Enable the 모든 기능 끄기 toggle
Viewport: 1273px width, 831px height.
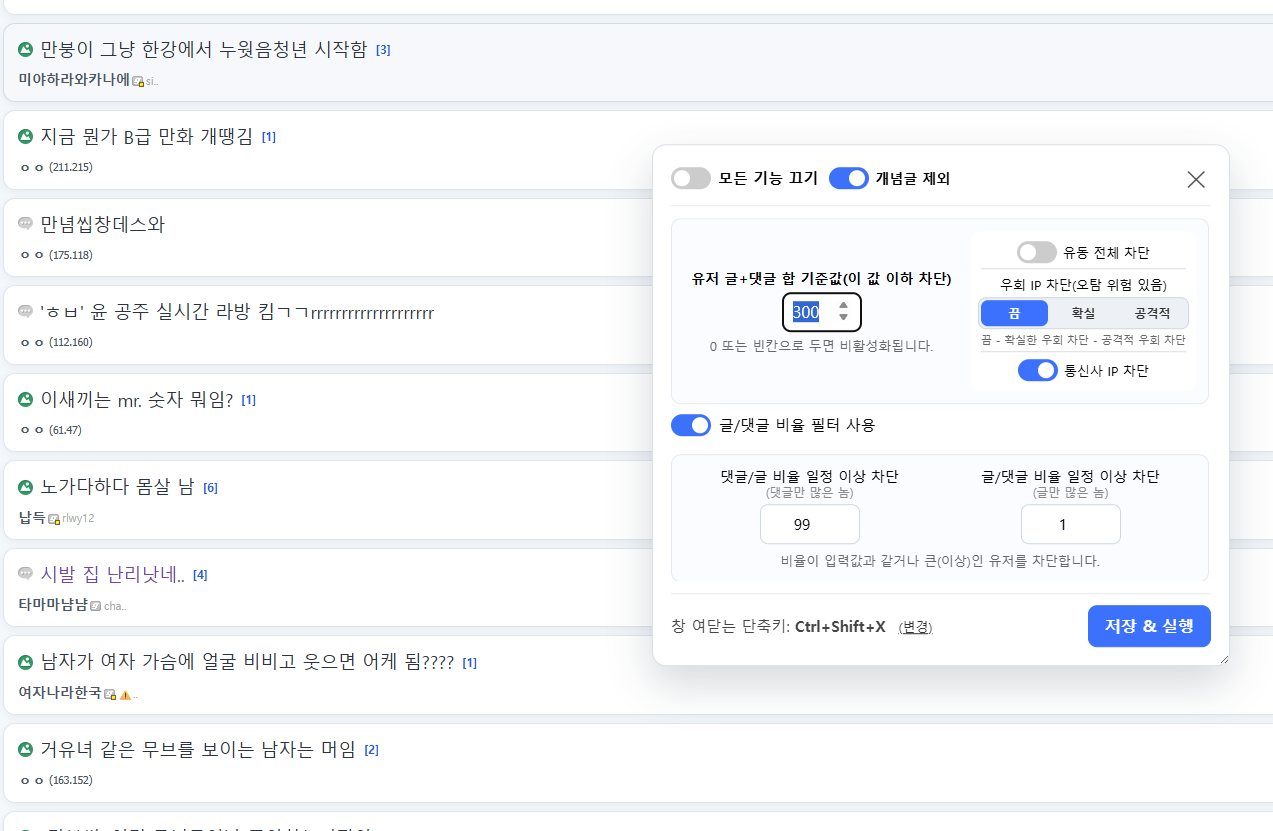coord(690,177)
